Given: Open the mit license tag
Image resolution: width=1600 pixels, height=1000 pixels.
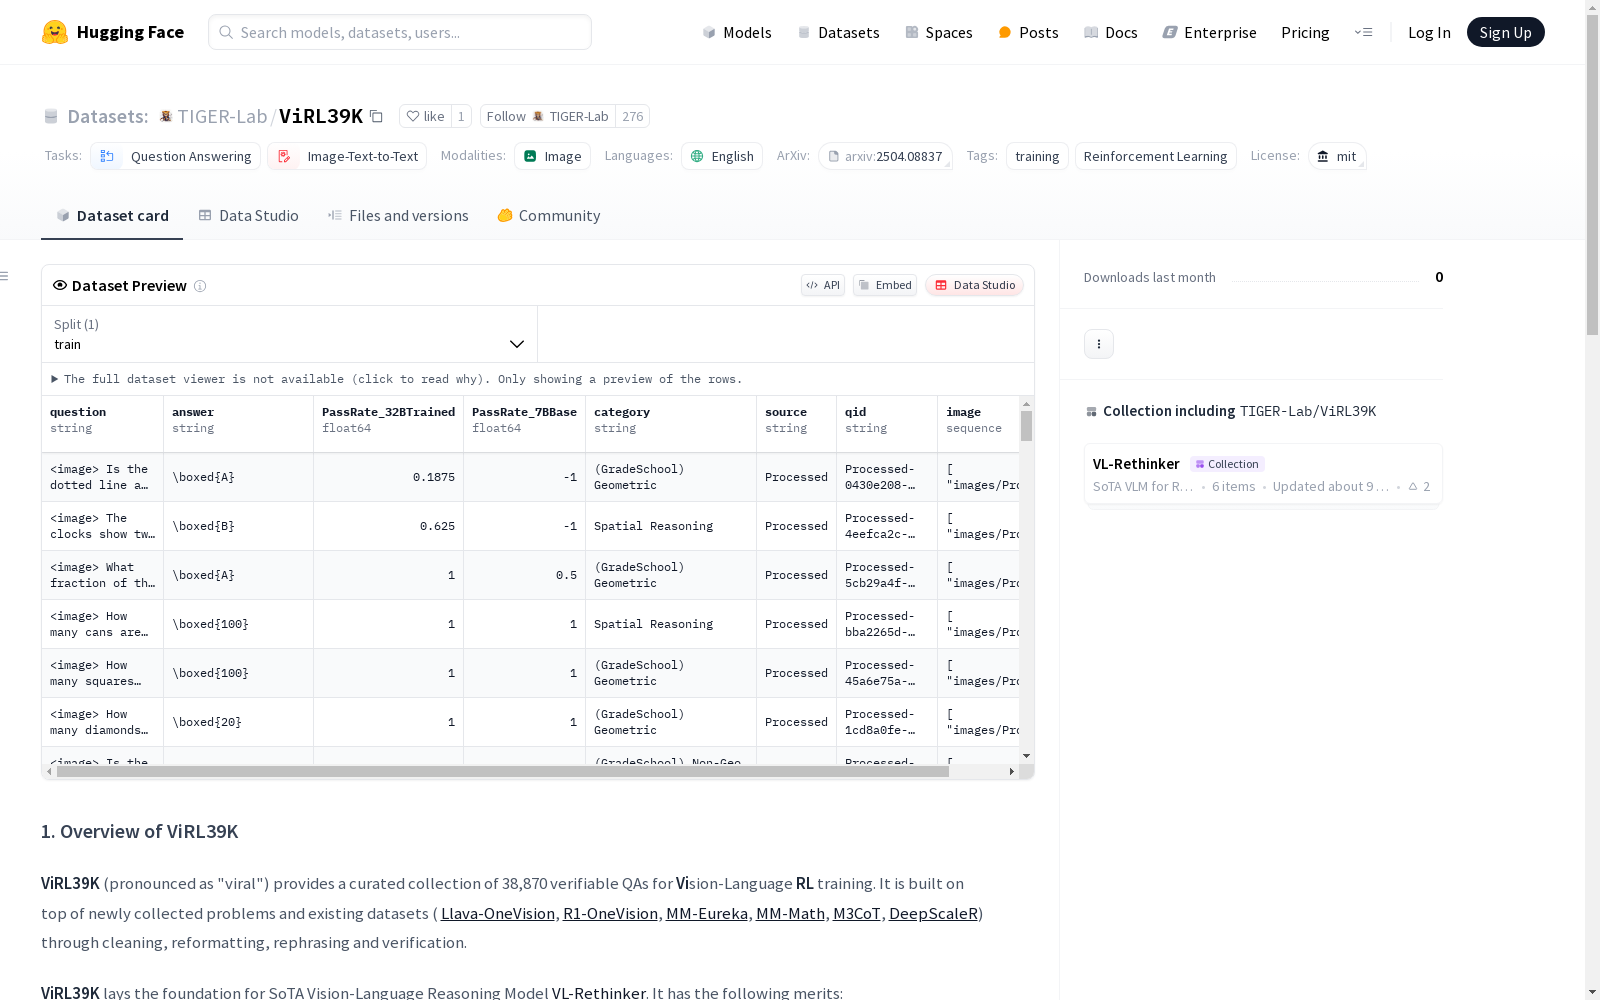Looking at the screenshot, I should 1337,156.
